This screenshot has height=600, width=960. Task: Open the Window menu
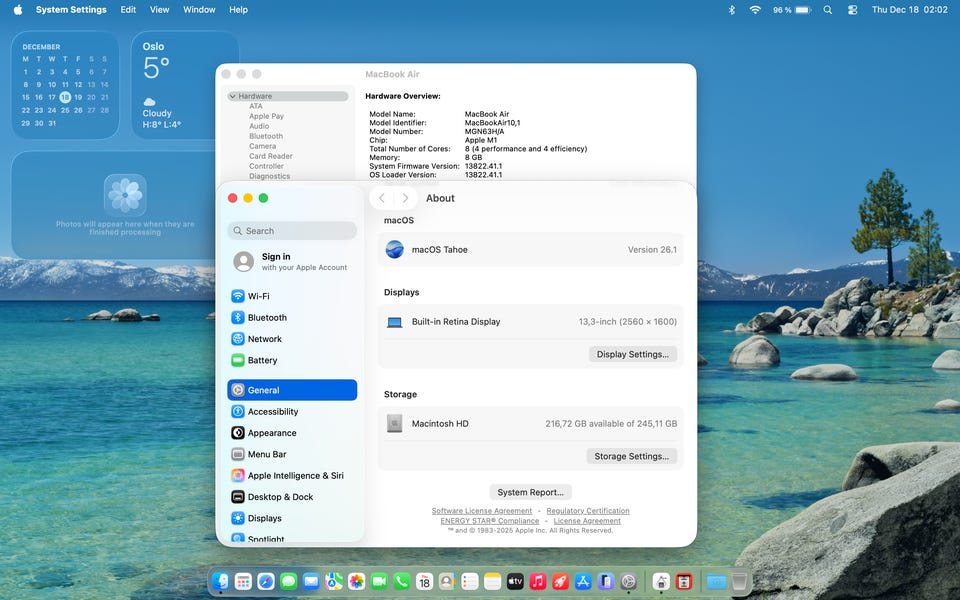click(x=199, y=10)
